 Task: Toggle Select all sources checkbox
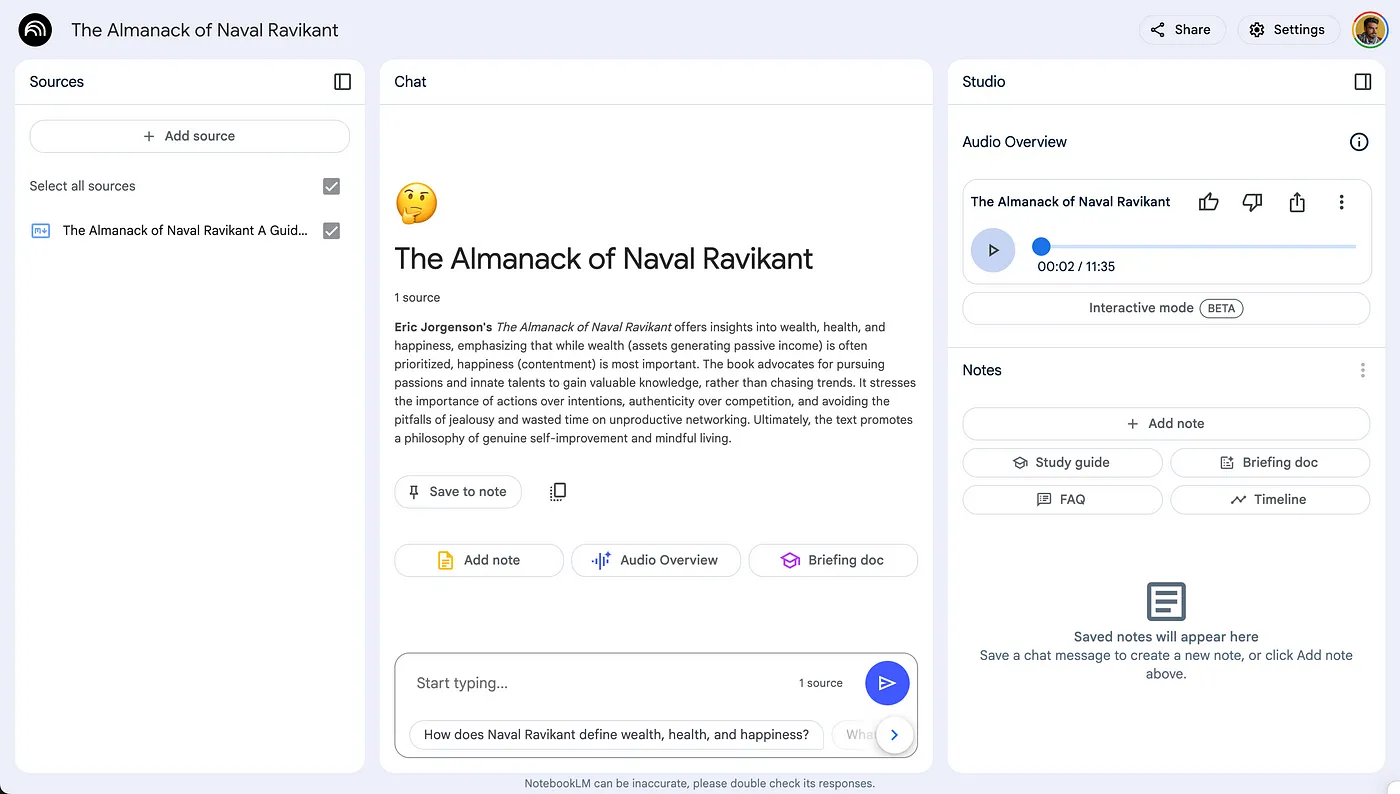332,186
